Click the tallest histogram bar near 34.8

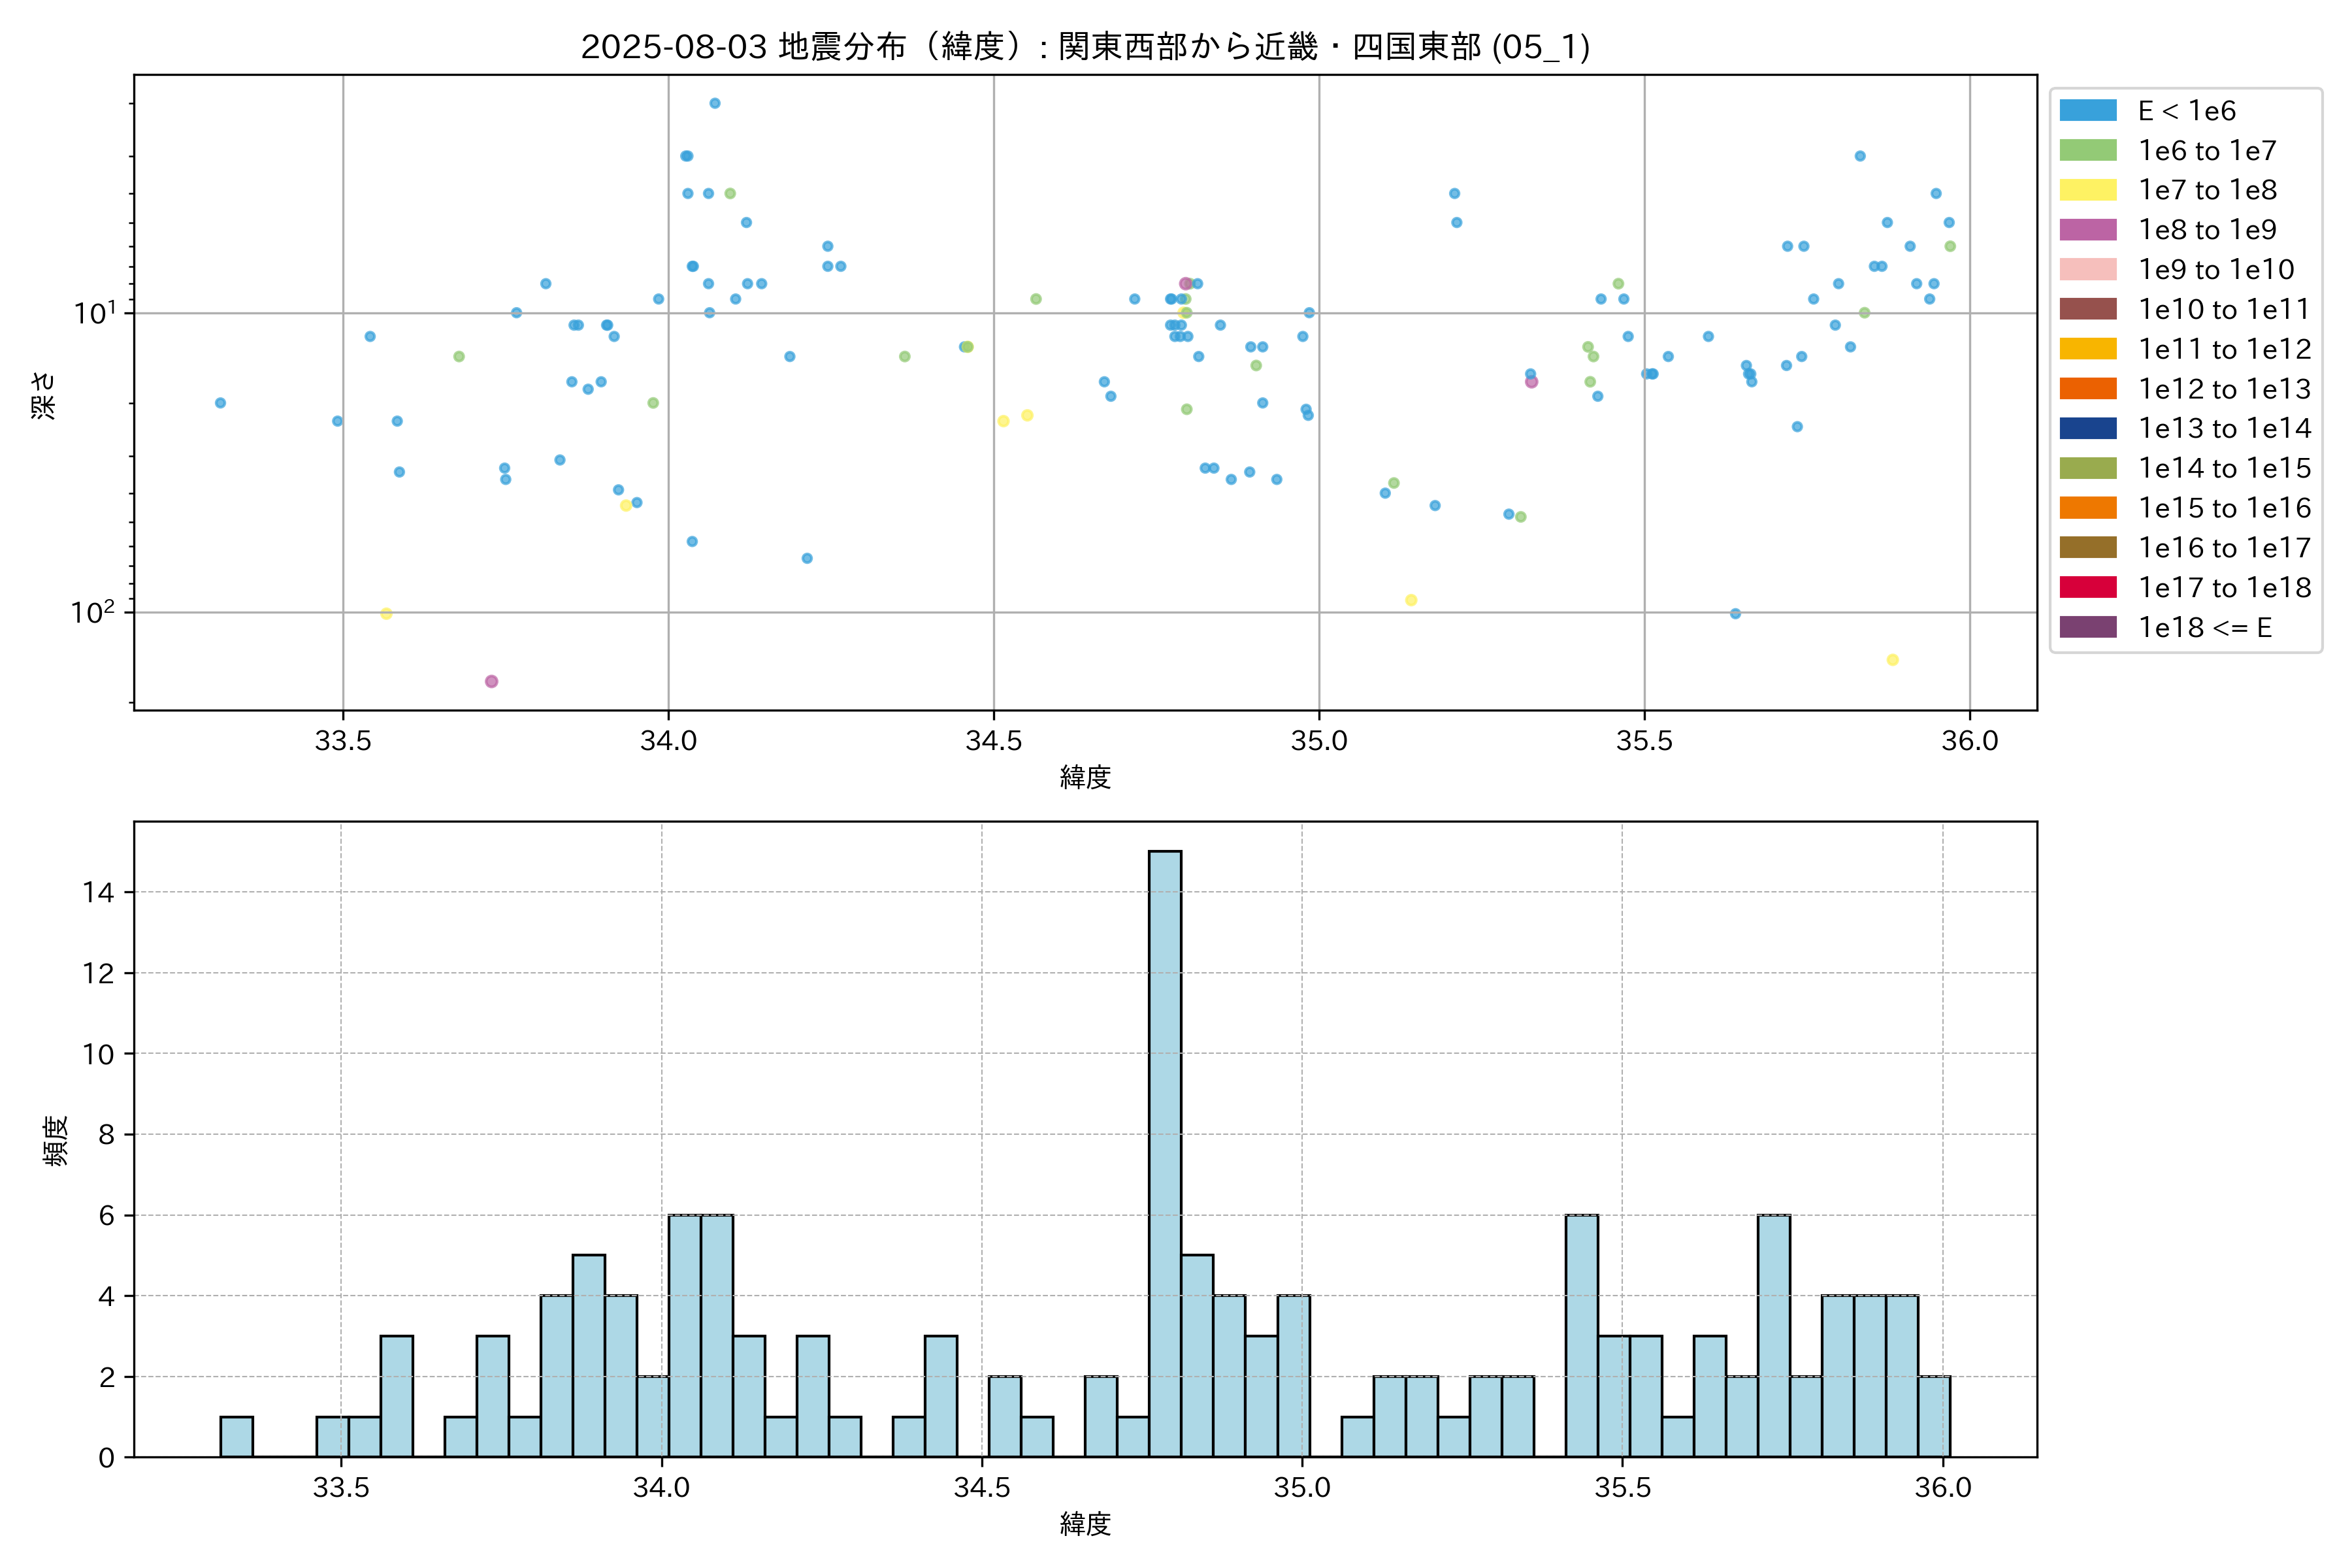click(1165, 1153)
